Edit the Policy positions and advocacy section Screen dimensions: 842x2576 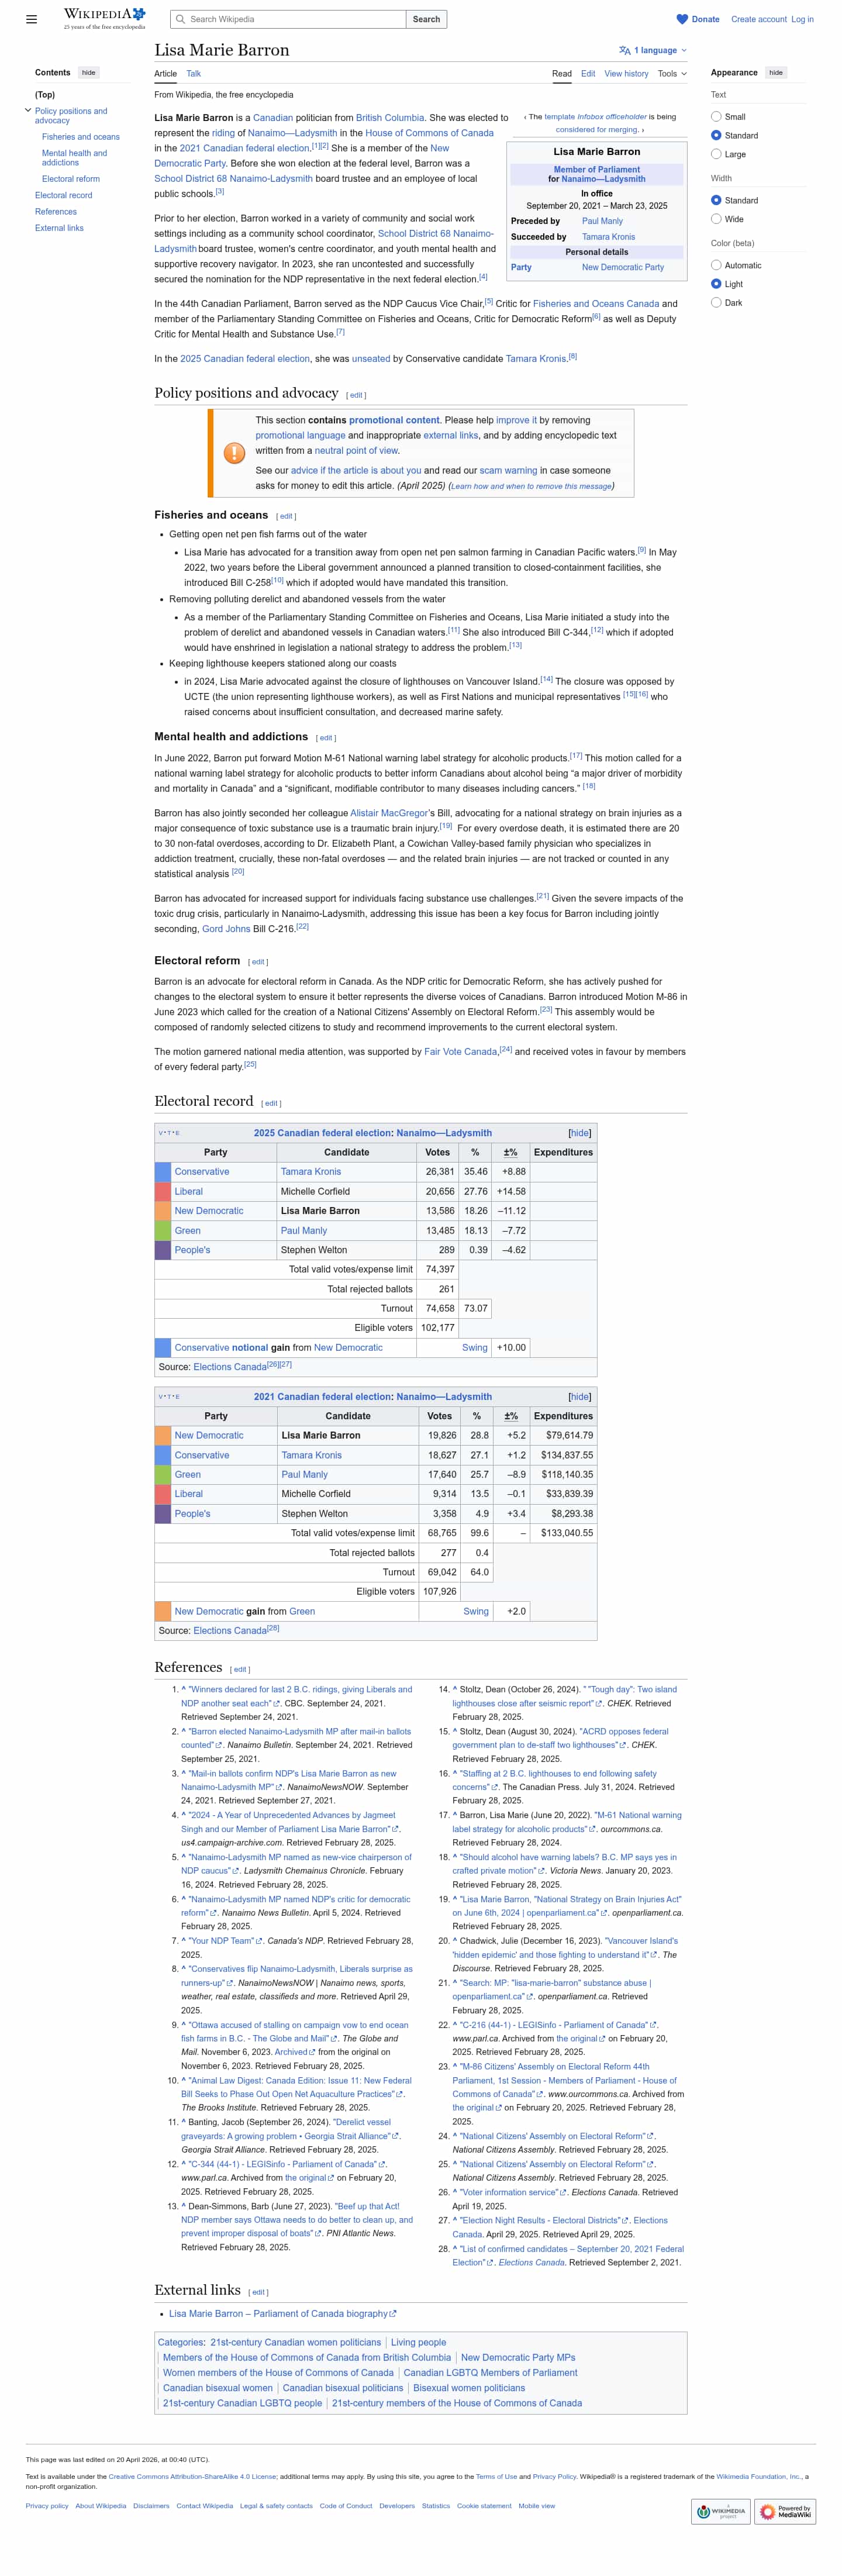pos(356,395)
